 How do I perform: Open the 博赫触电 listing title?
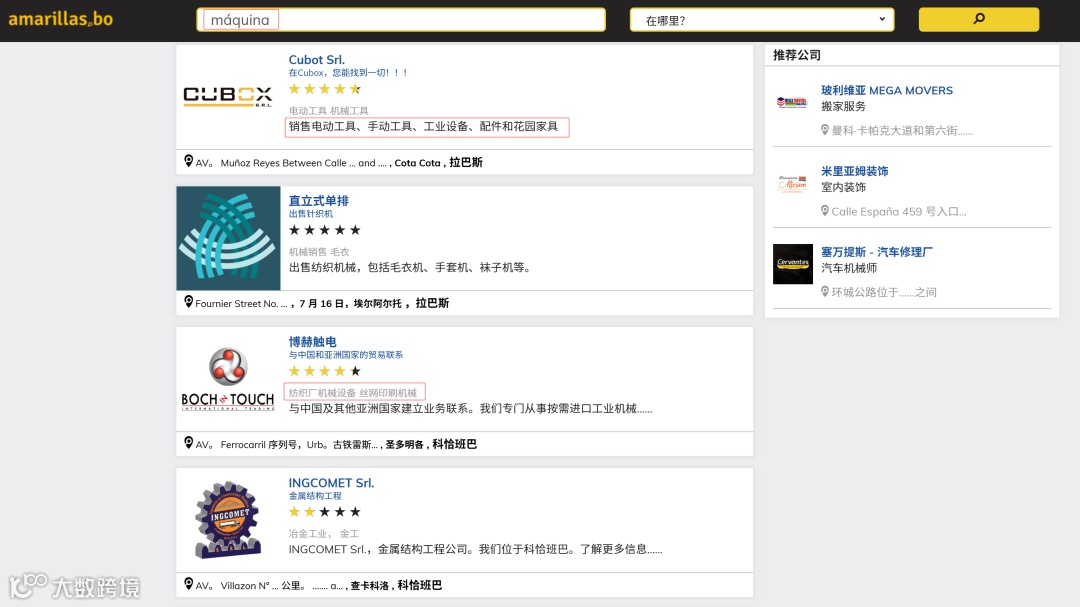(x=313, y=342)
